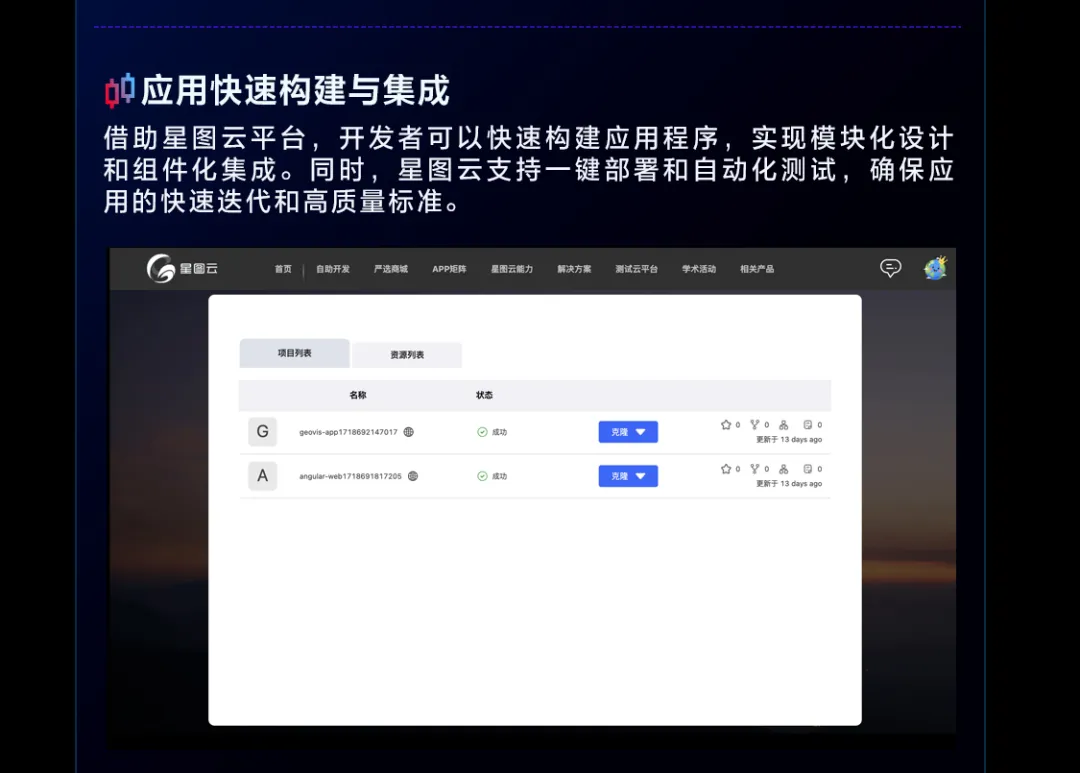Click the fork icon for angular-web project
The height and width of the screenshot is (773, 1080).
tap(755, 469)
